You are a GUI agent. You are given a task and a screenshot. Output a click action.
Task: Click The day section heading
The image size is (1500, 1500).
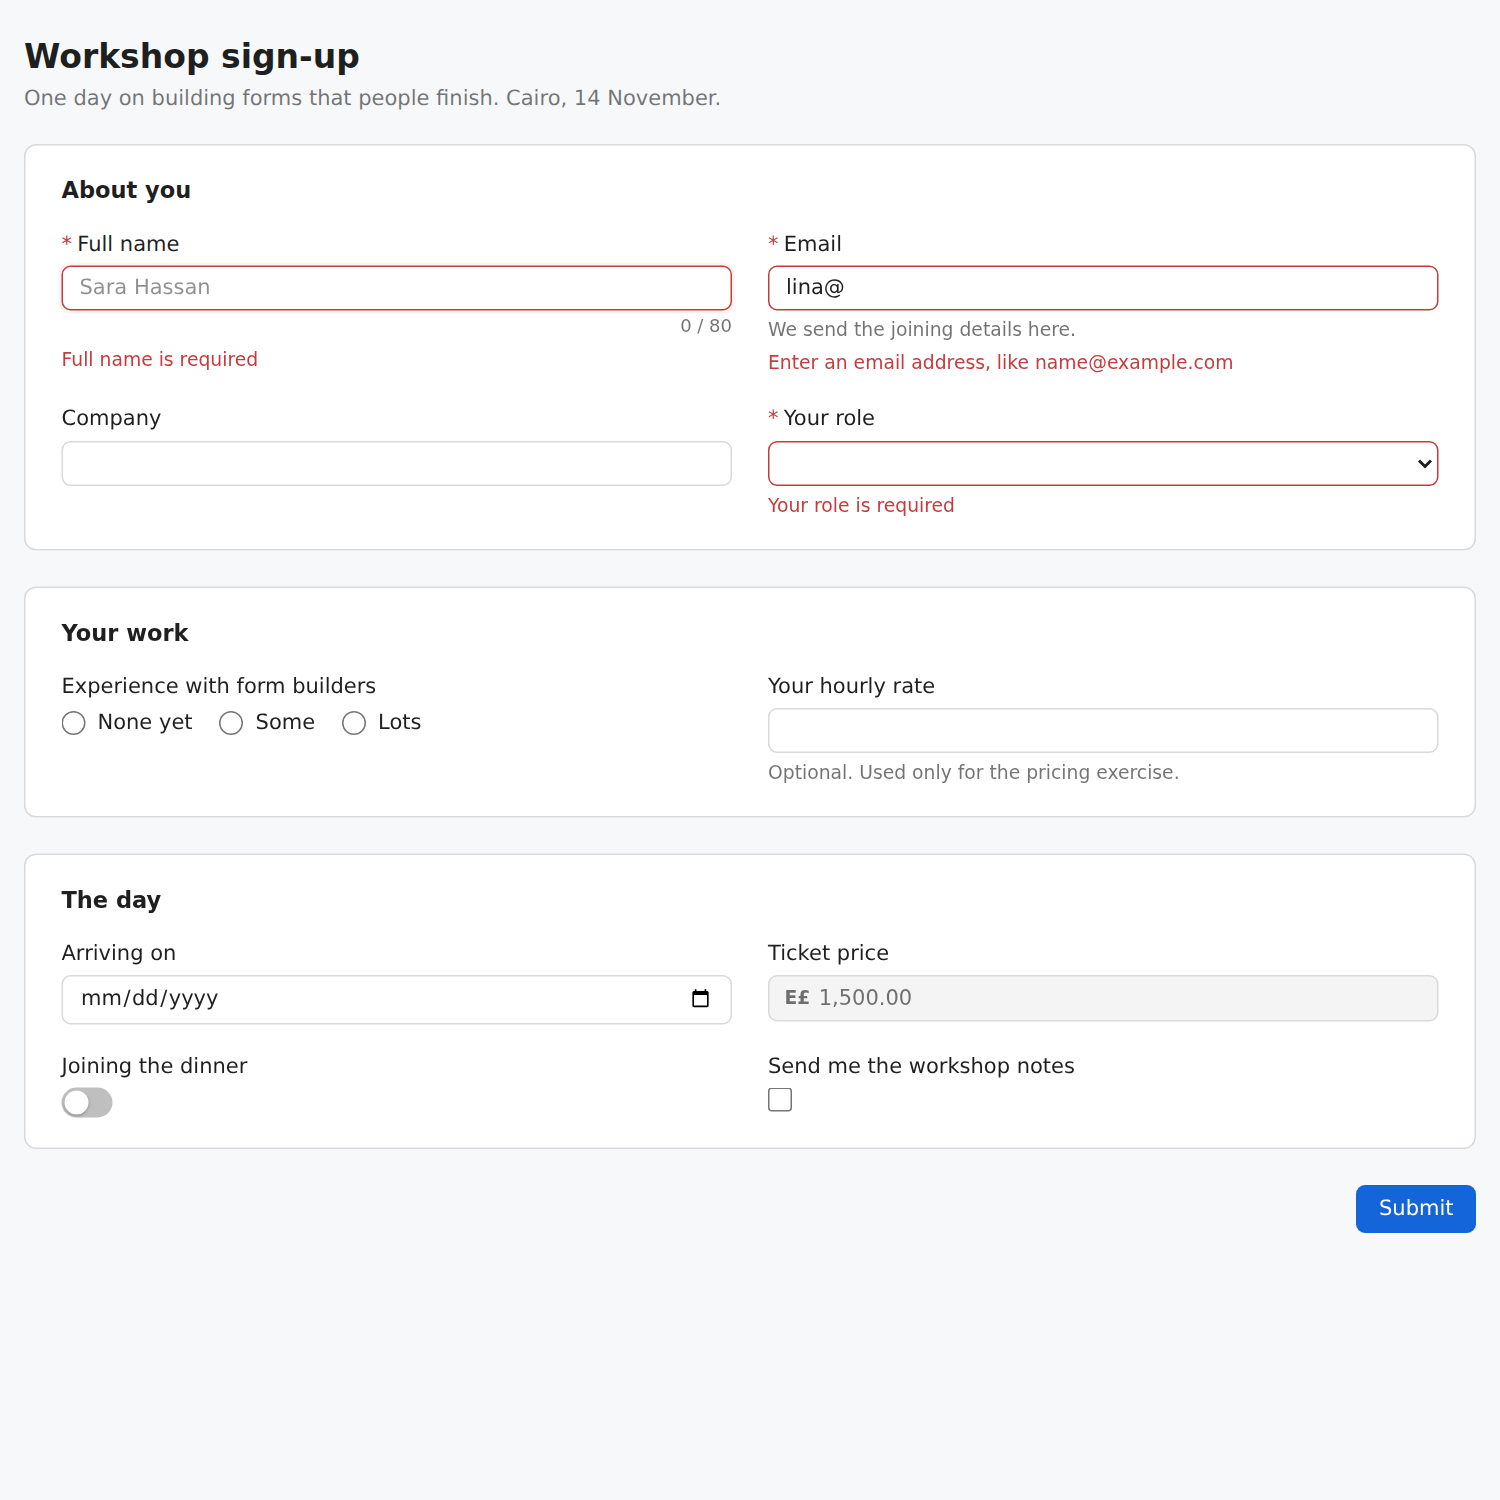(x=111, y=900)
